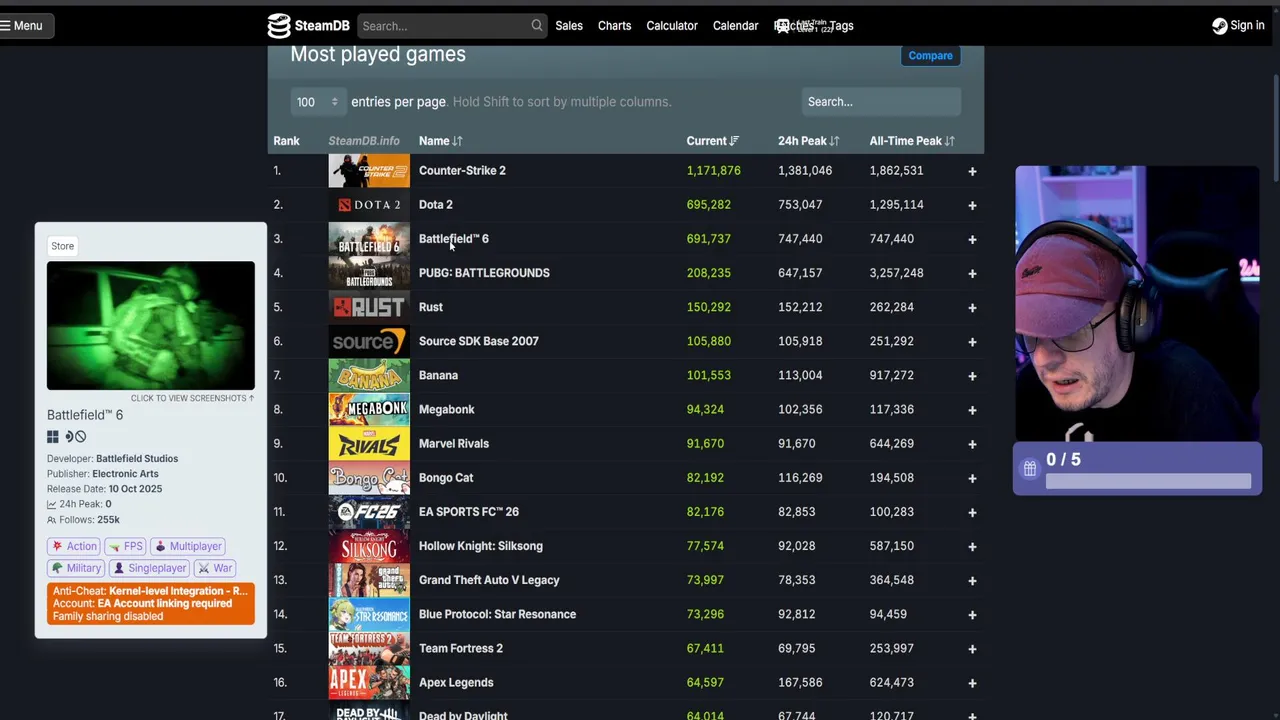1280x720 pixels.
Task: Add Banana to compare with plus
Action: tap(972, 376)
